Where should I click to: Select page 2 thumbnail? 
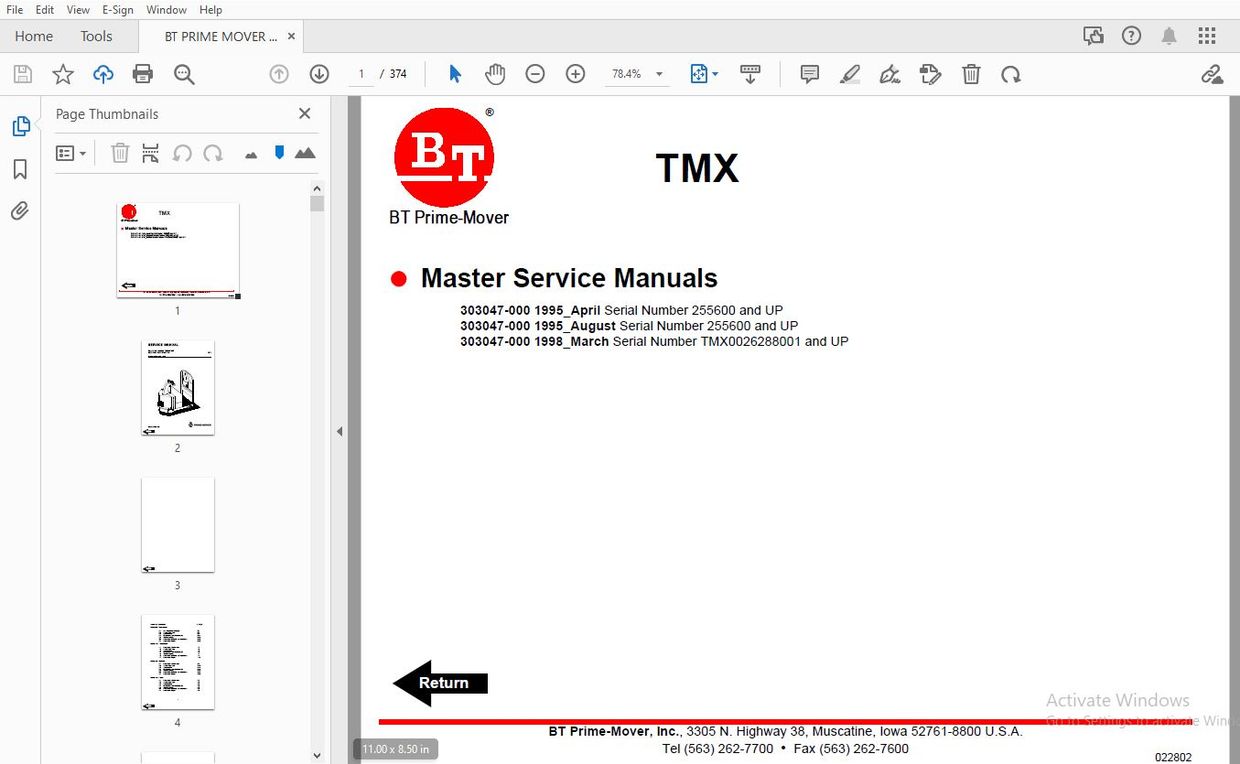coord(178,388)
